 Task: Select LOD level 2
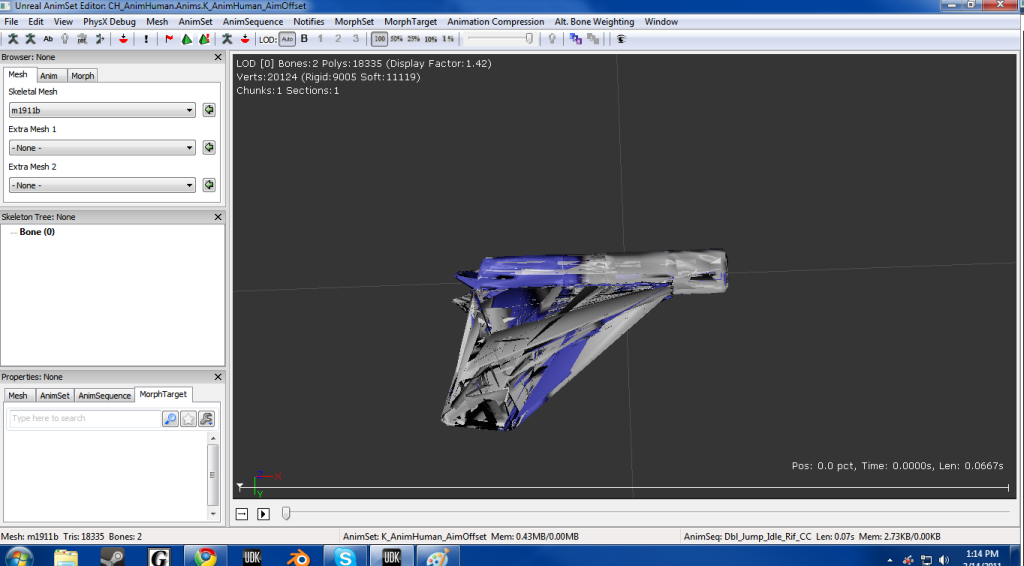338,39
